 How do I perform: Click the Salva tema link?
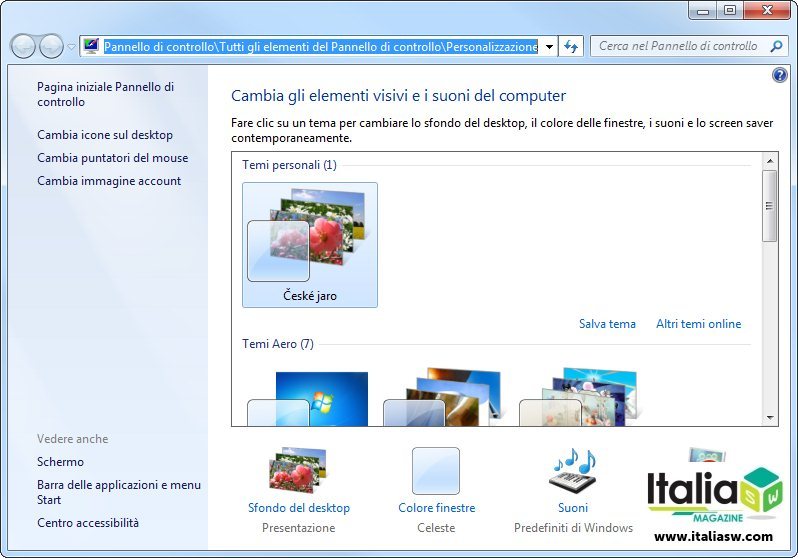coord(607,324)
